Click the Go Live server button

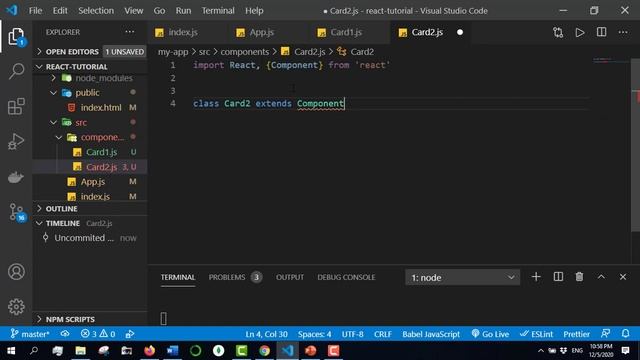pos(490,334)
